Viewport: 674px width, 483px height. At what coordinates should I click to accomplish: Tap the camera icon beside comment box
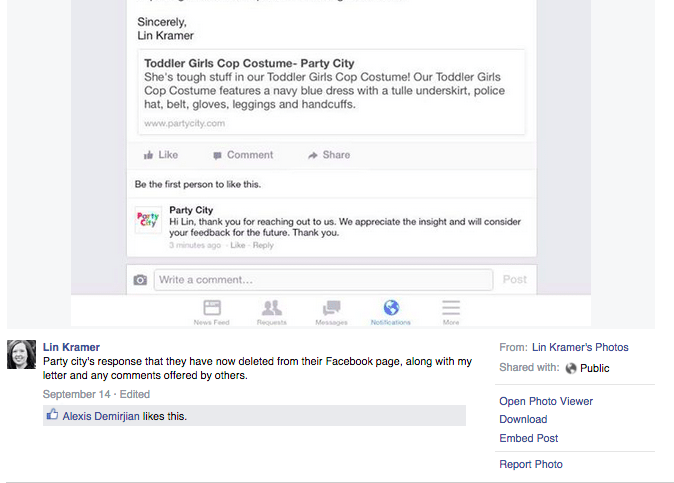(x=140, y=280)
